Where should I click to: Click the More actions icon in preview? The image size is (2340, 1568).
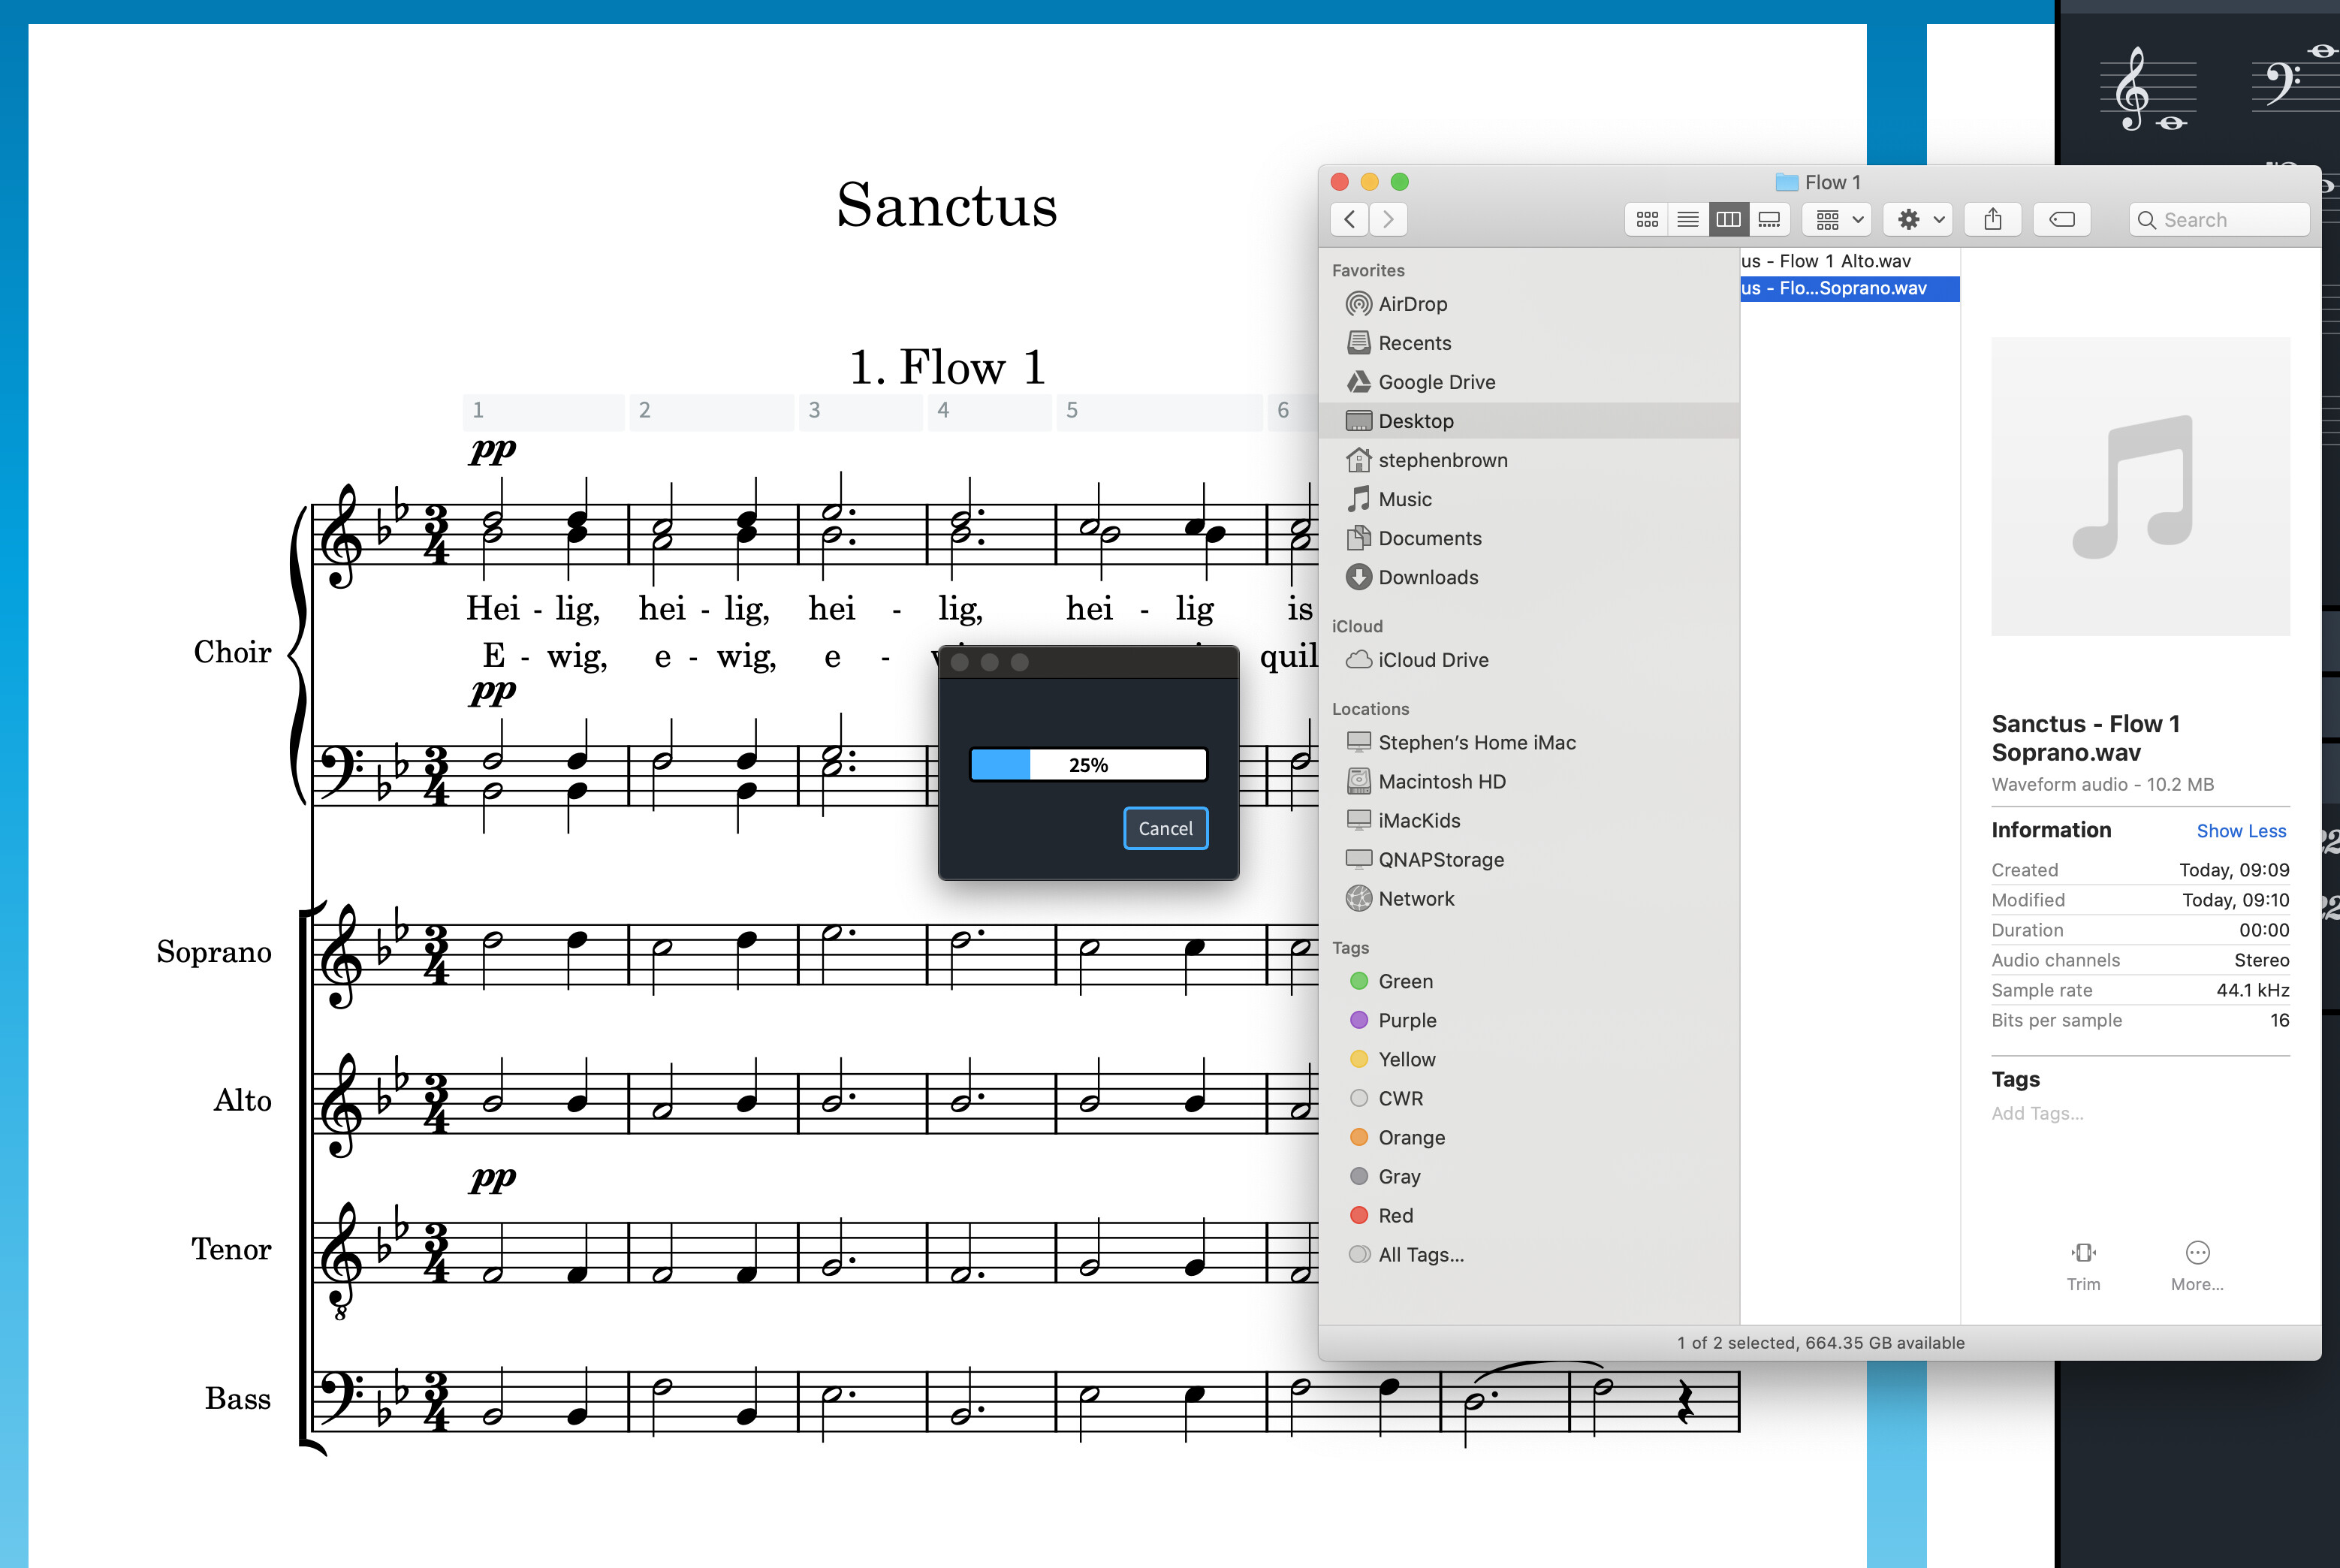pyautogui.click(x=2197, y=1253)
